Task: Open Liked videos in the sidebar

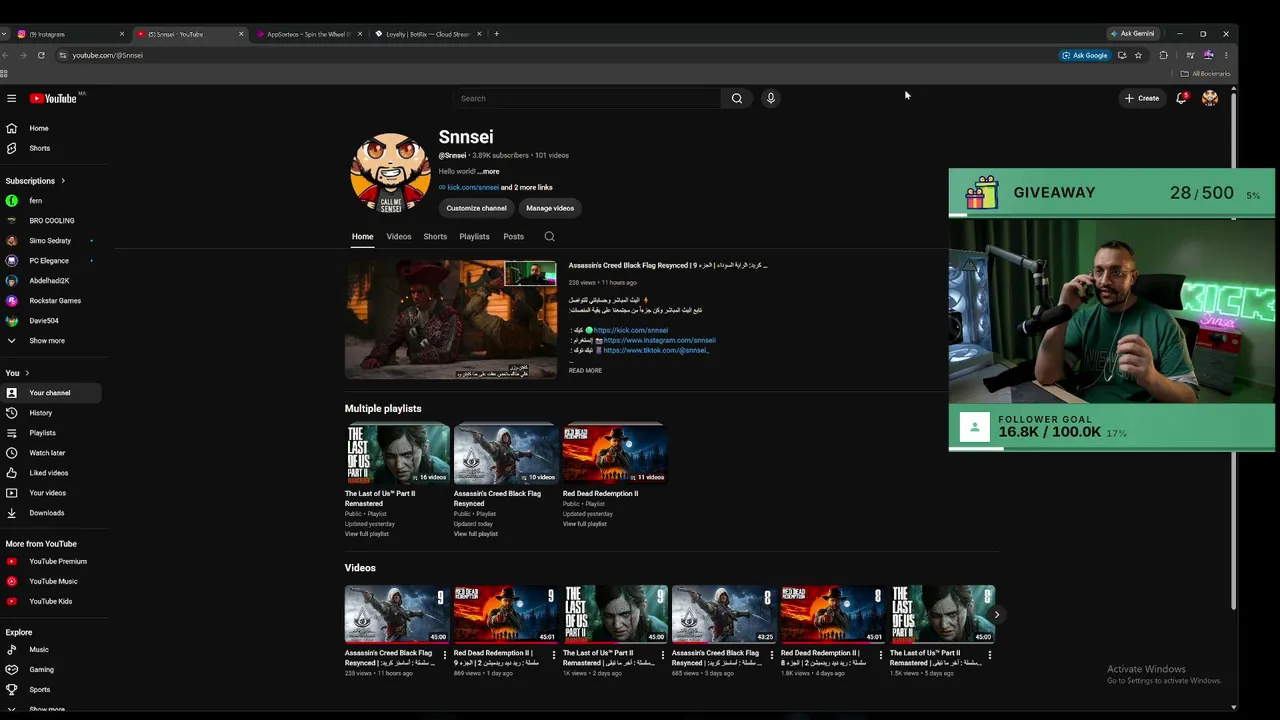Action: [50, 473]
